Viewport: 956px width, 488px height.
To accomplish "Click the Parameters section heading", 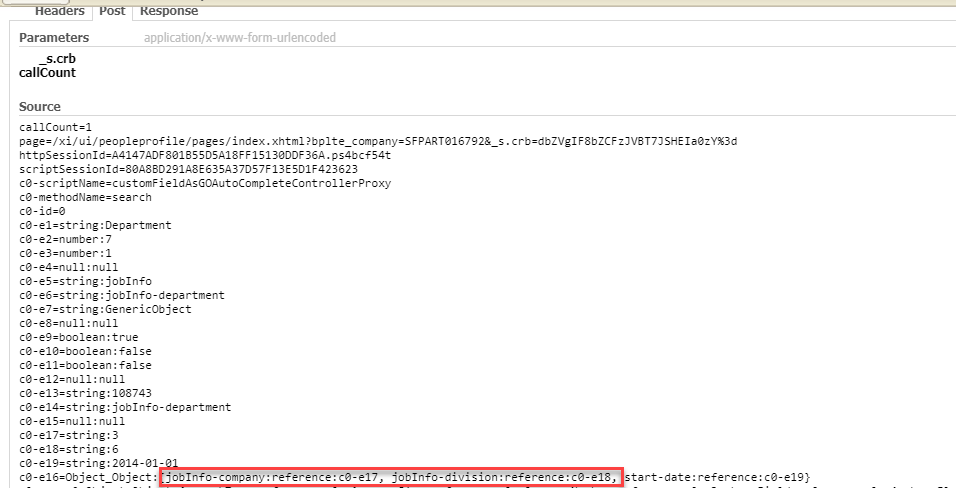I will 54,38.
